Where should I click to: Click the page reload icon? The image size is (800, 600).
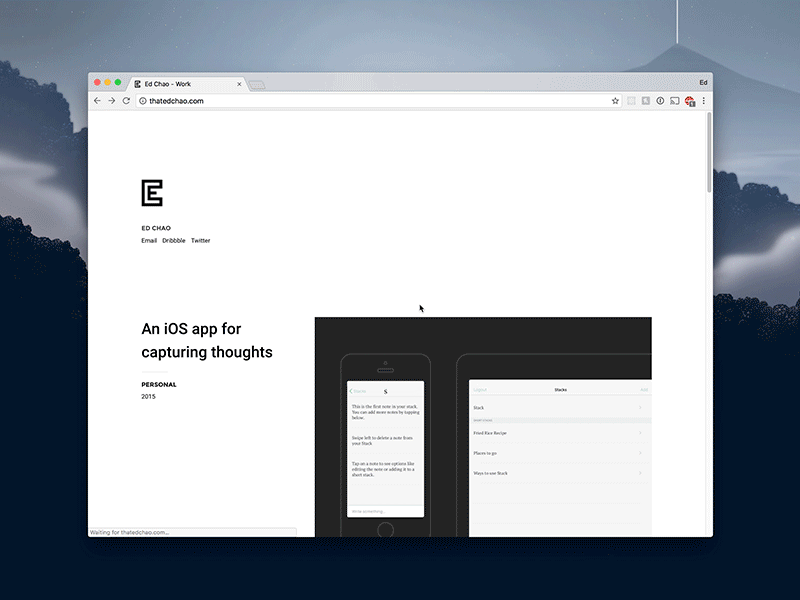coord(127,100)
